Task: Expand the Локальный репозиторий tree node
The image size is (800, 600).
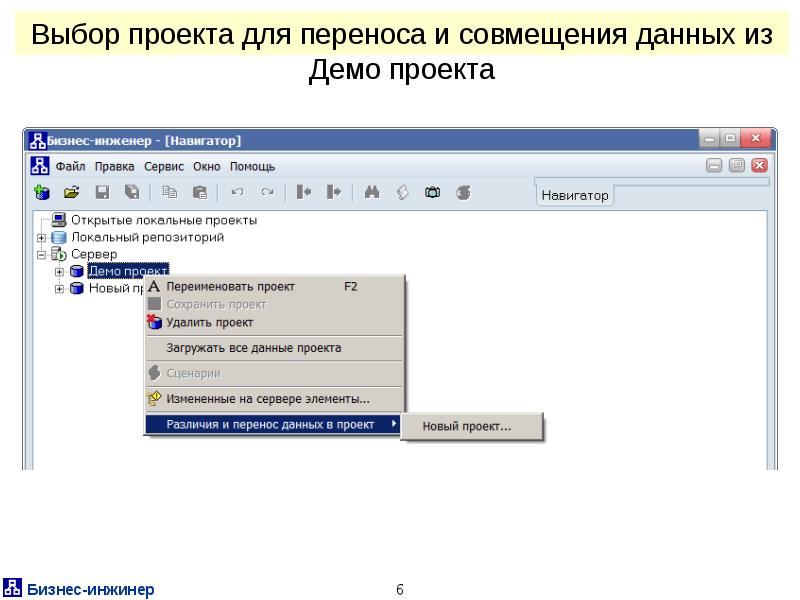Action: 42,238
